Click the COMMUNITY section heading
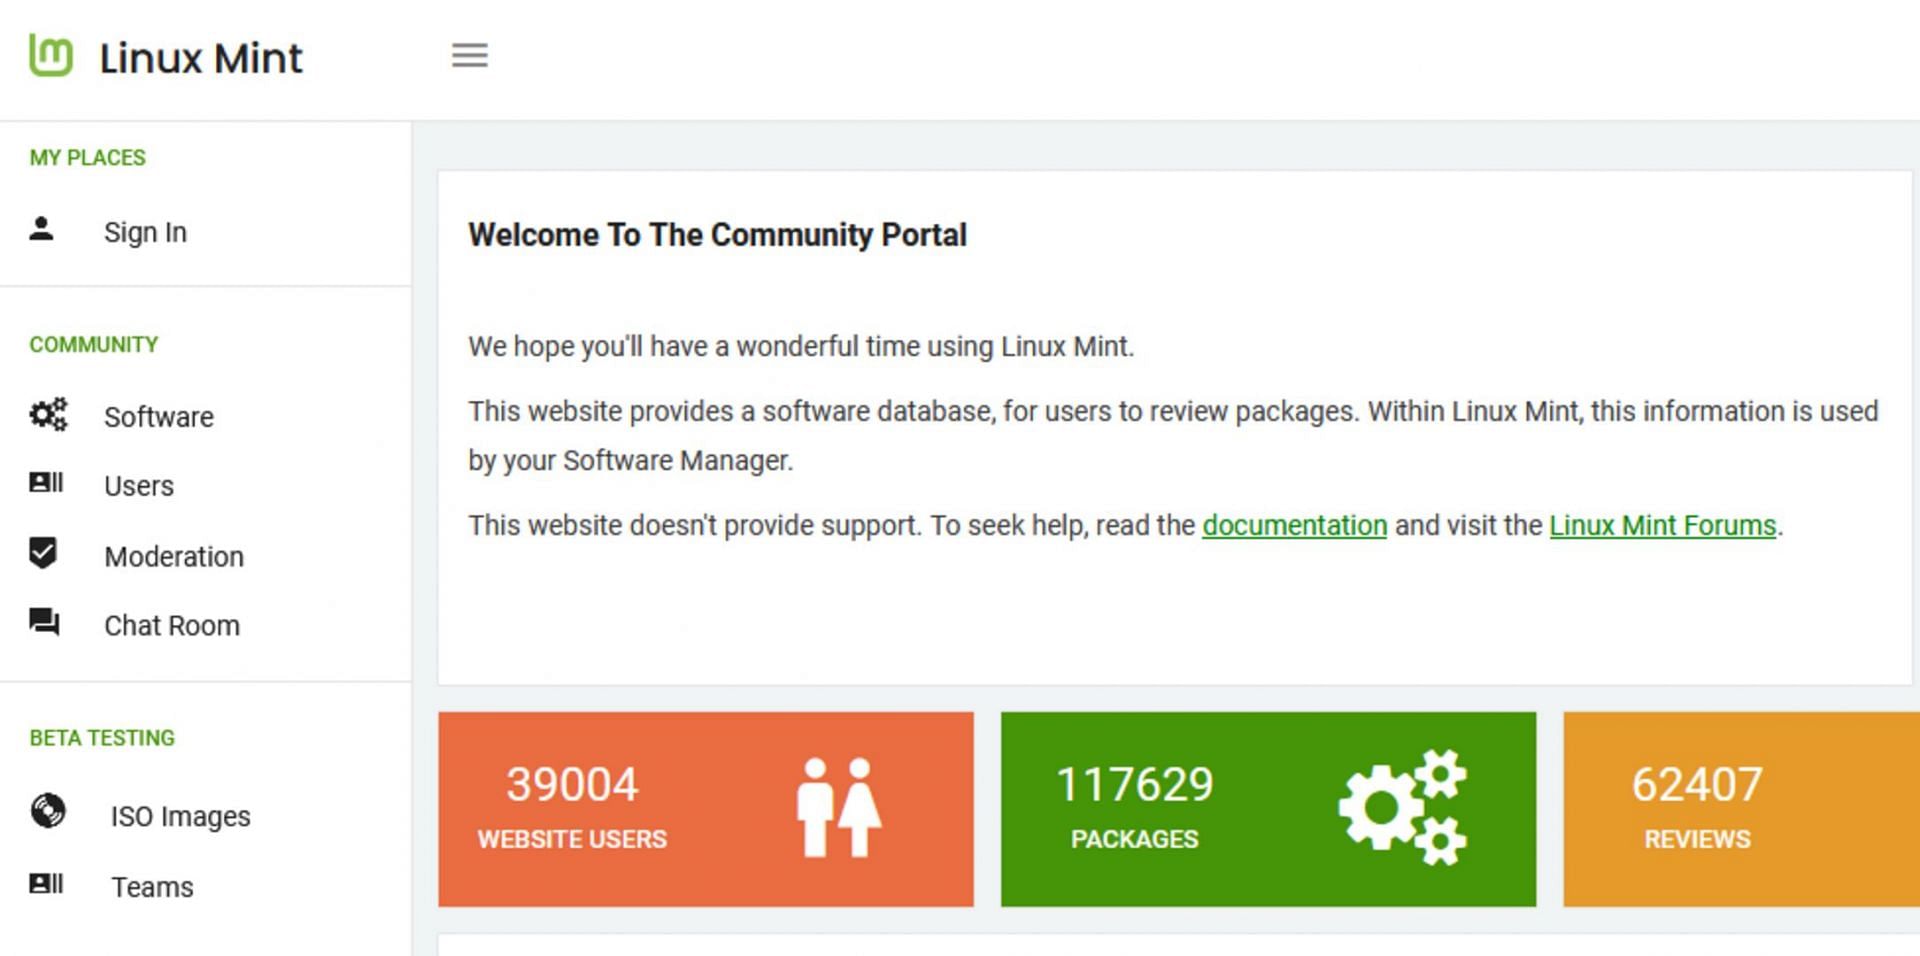Screen dimensions: 1920x956 point(94,345)
